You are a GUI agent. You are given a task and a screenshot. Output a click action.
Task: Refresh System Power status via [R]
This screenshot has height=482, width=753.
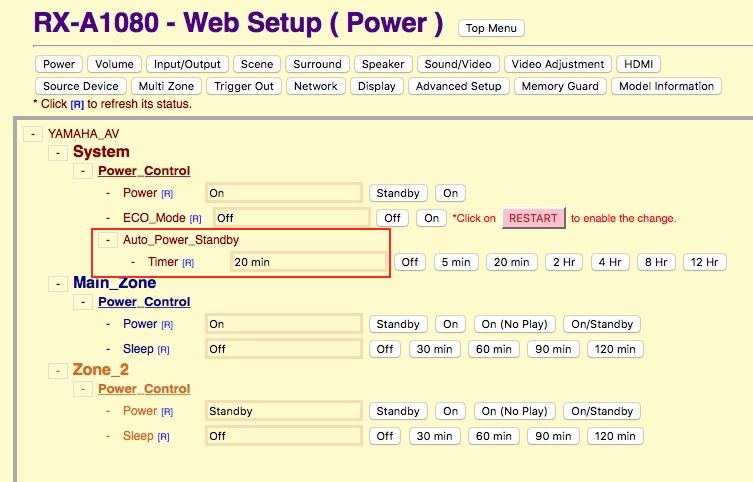pyautogui.click(x=167, y=194)
